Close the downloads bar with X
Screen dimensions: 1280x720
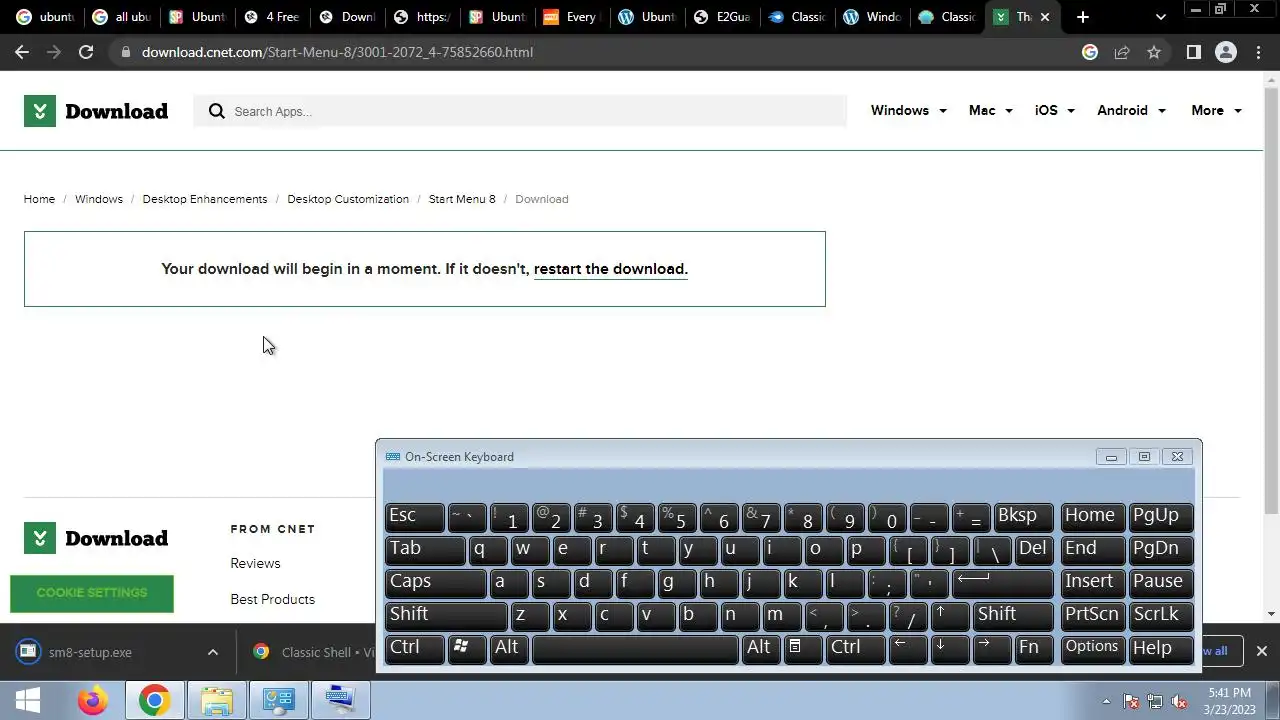1261,651
